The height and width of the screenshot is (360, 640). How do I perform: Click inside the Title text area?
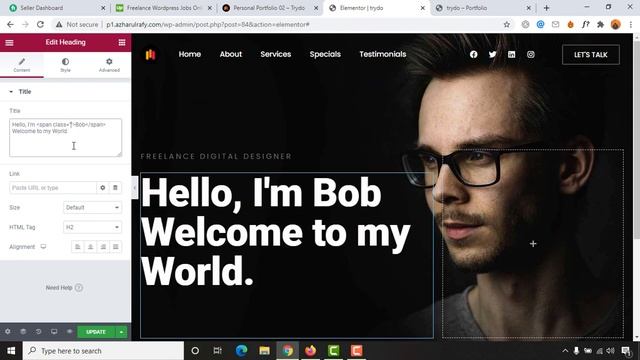point(65,138)
